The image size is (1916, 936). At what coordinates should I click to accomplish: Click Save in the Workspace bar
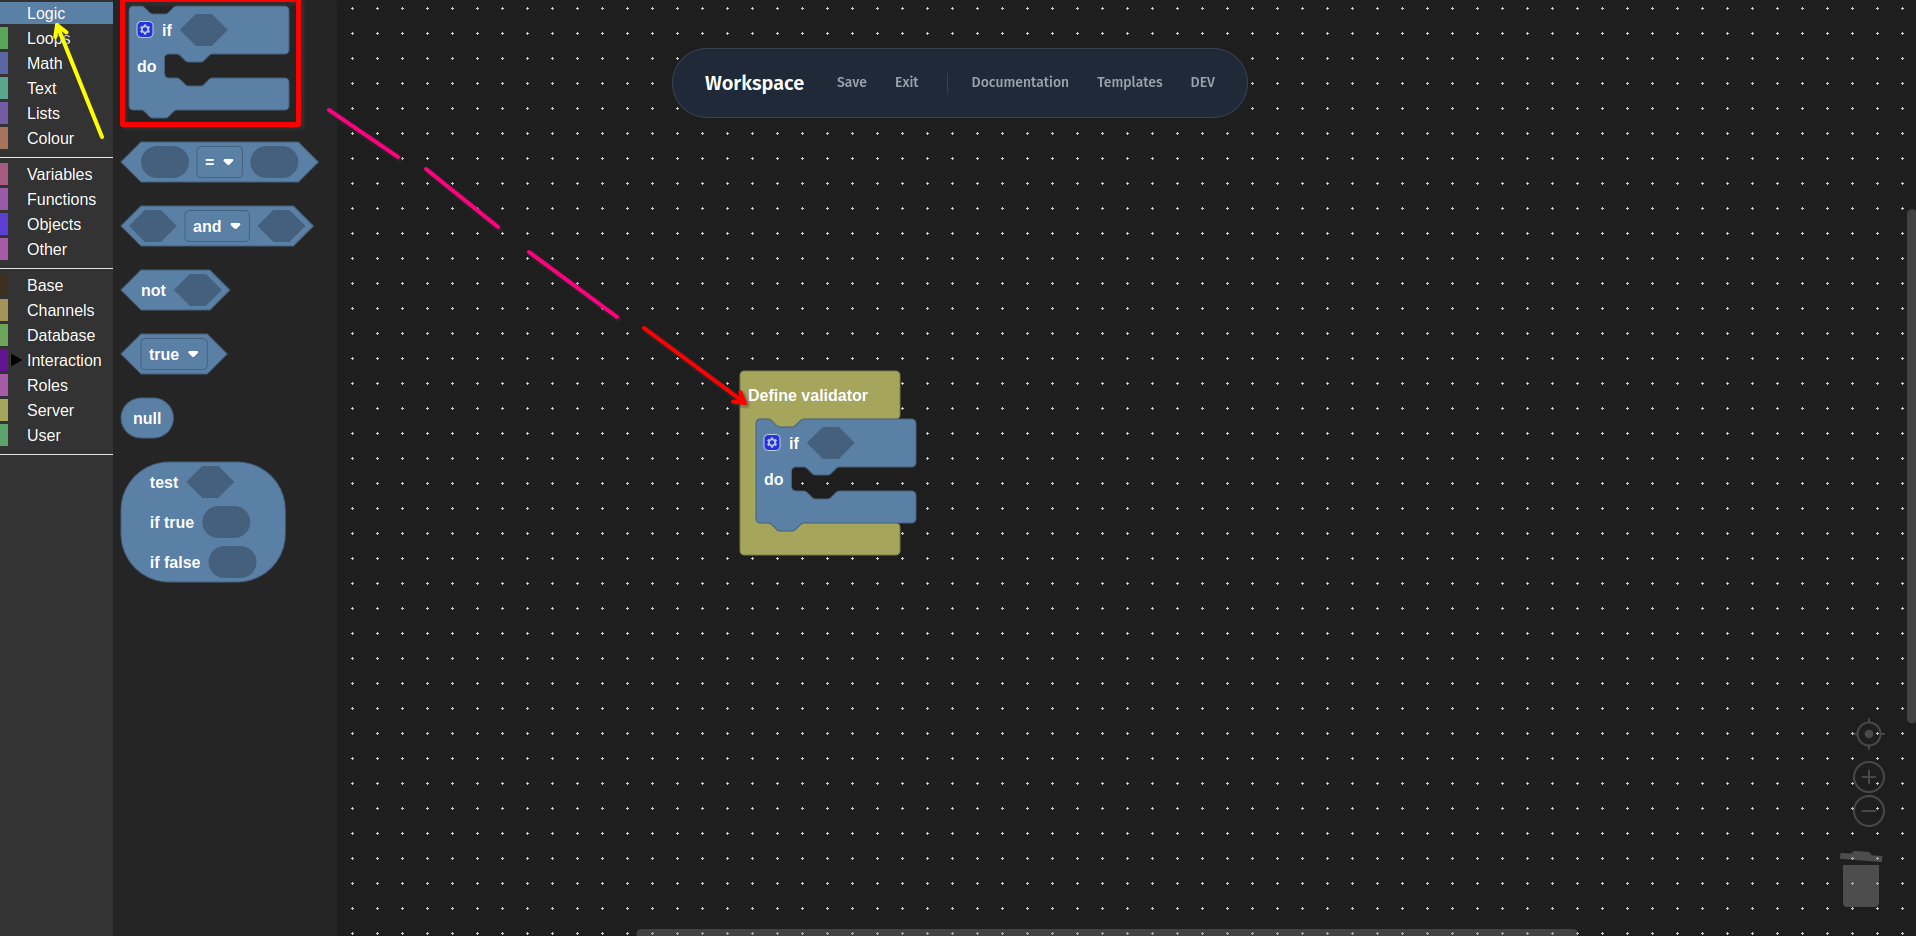point(851,82)
